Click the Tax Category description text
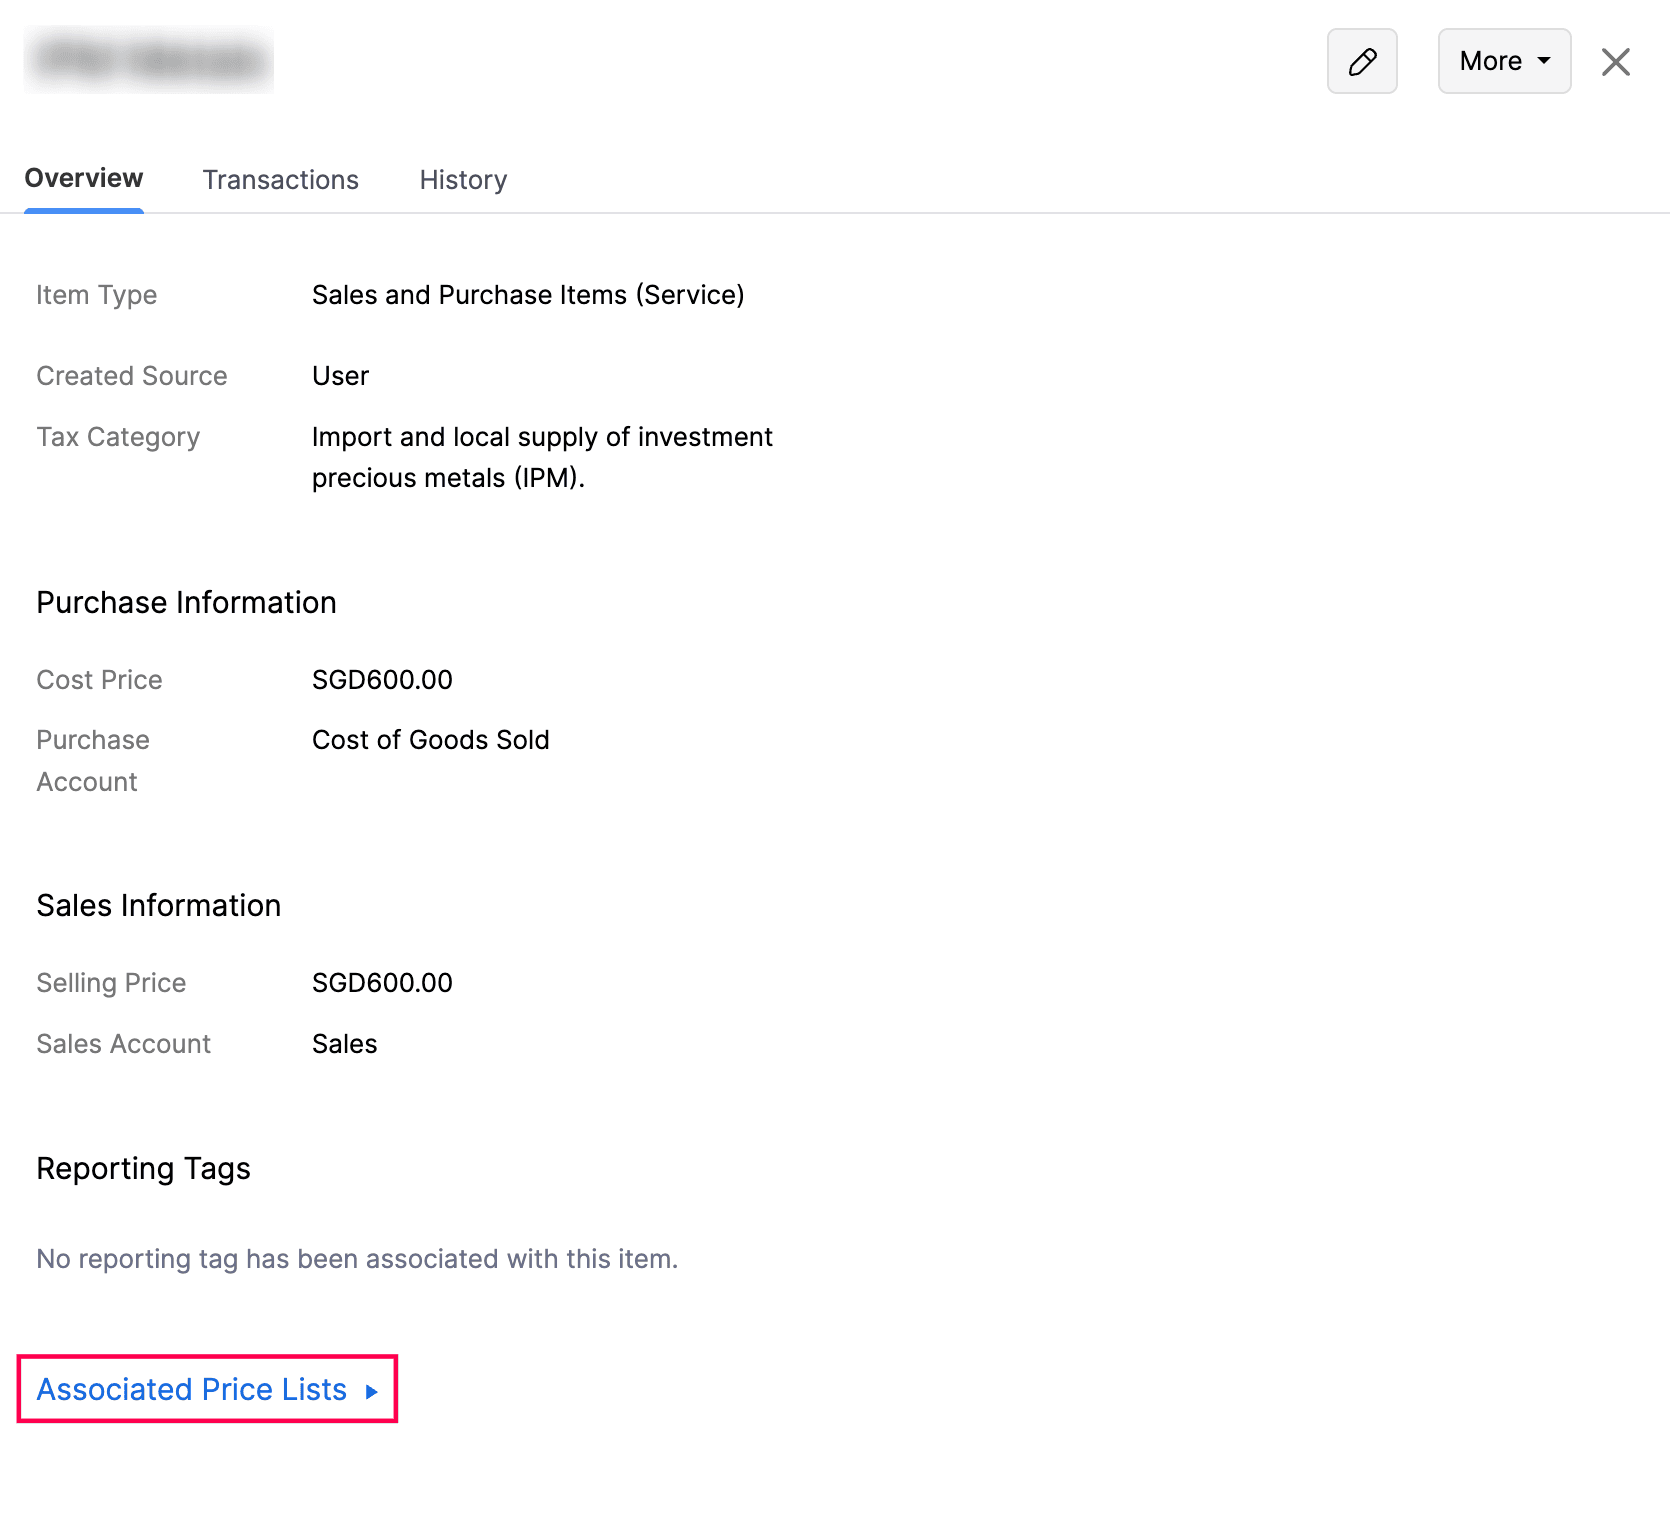Image resolution: width=1670 pixels, height=1522 pixels. tap(541, 457)
